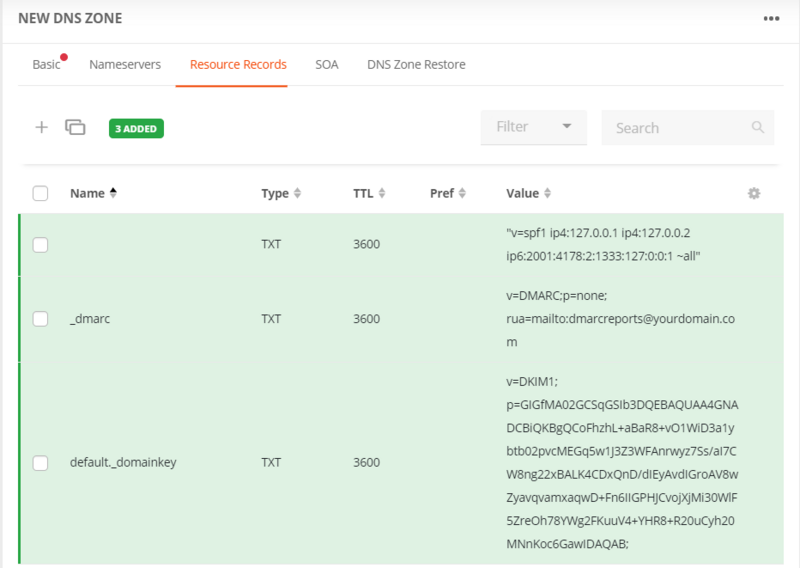Check the _dmarc record checkbox

(40, 319)
